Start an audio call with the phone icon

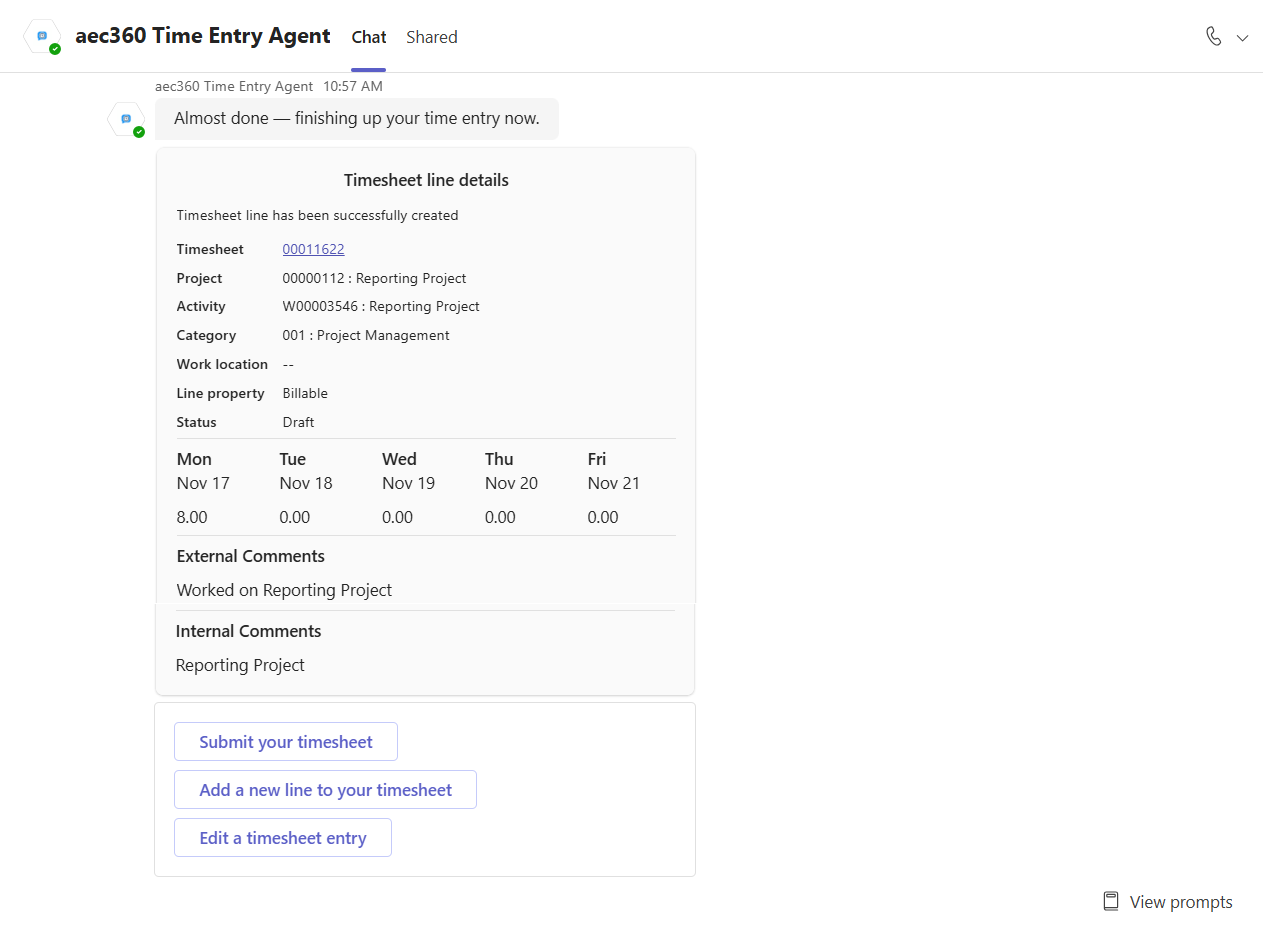pos(1213,37)
